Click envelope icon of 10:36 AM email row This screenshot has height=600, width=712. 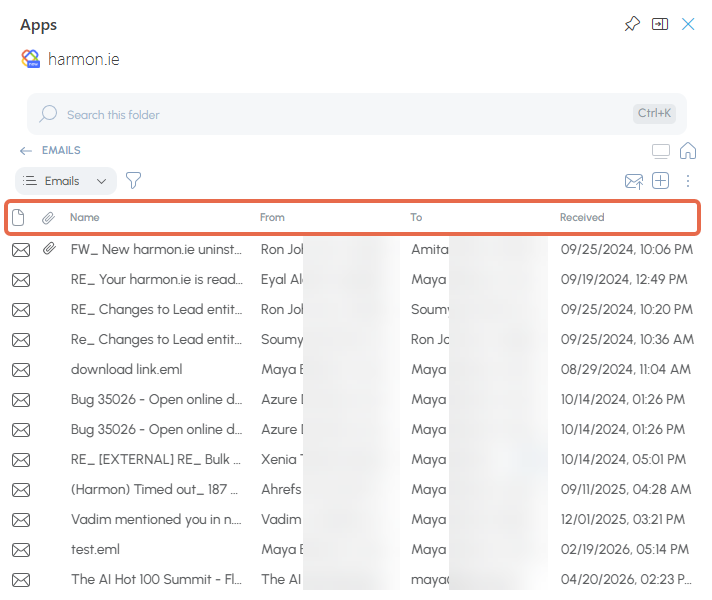[x=21, y=340]
